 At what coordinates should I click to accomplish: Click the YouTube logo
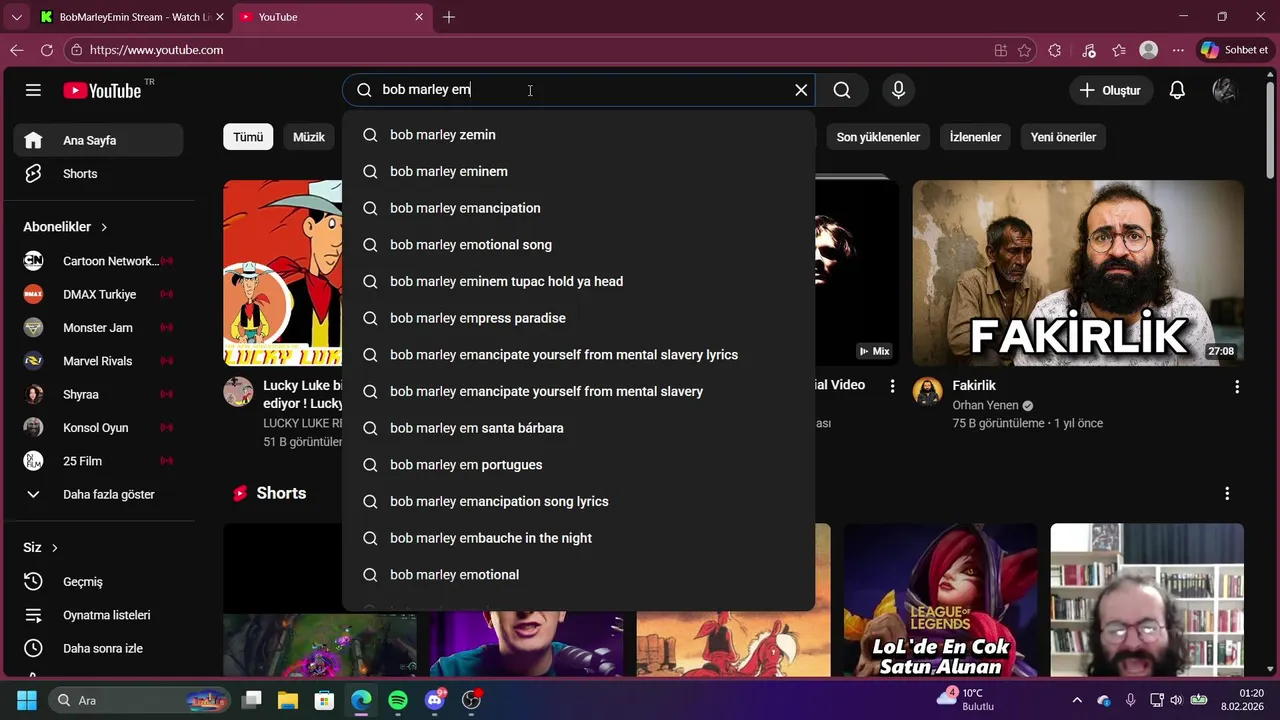click(x=103, y=90)
